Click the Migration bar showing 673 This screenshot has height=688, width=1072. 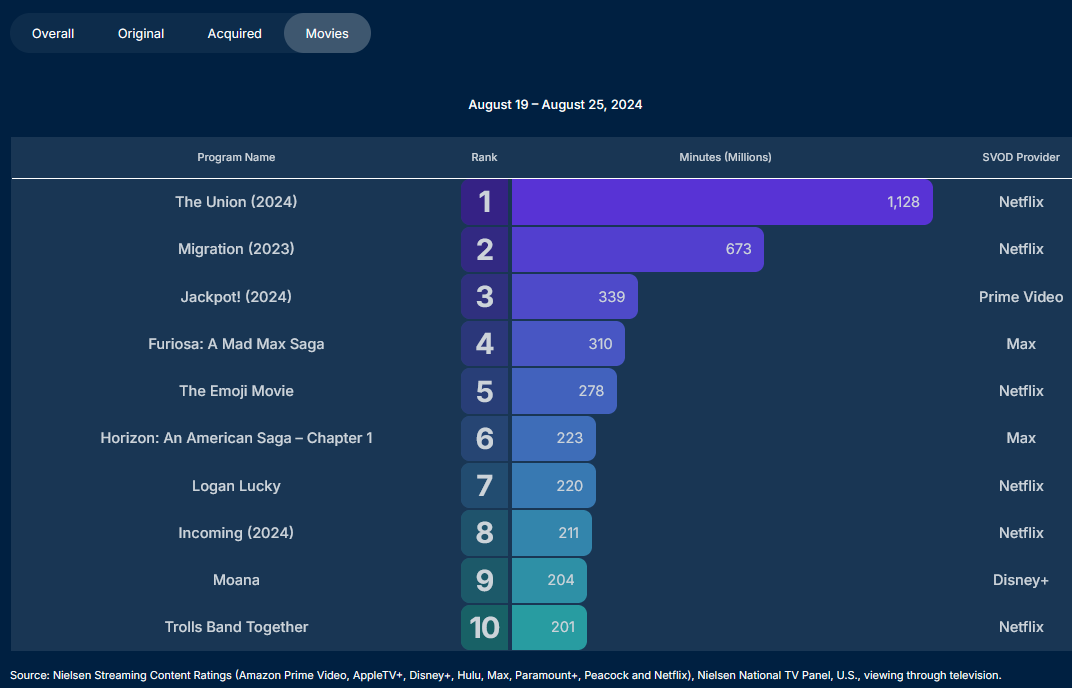click(x=637, y=249)
